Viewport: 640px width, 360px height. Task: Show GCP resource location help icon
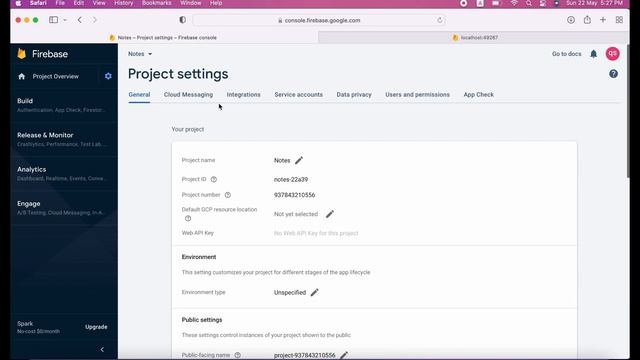click(188, 218)
